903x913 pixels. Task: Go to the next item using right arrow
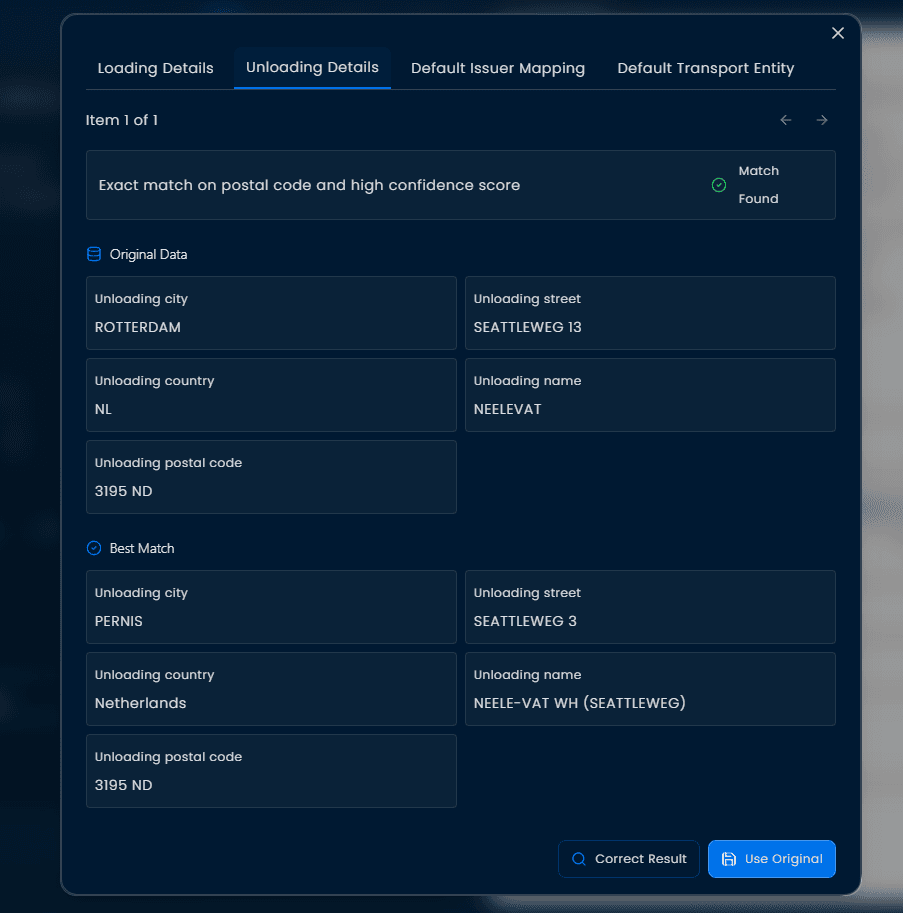pyautogui.click(x=822, y=119)
